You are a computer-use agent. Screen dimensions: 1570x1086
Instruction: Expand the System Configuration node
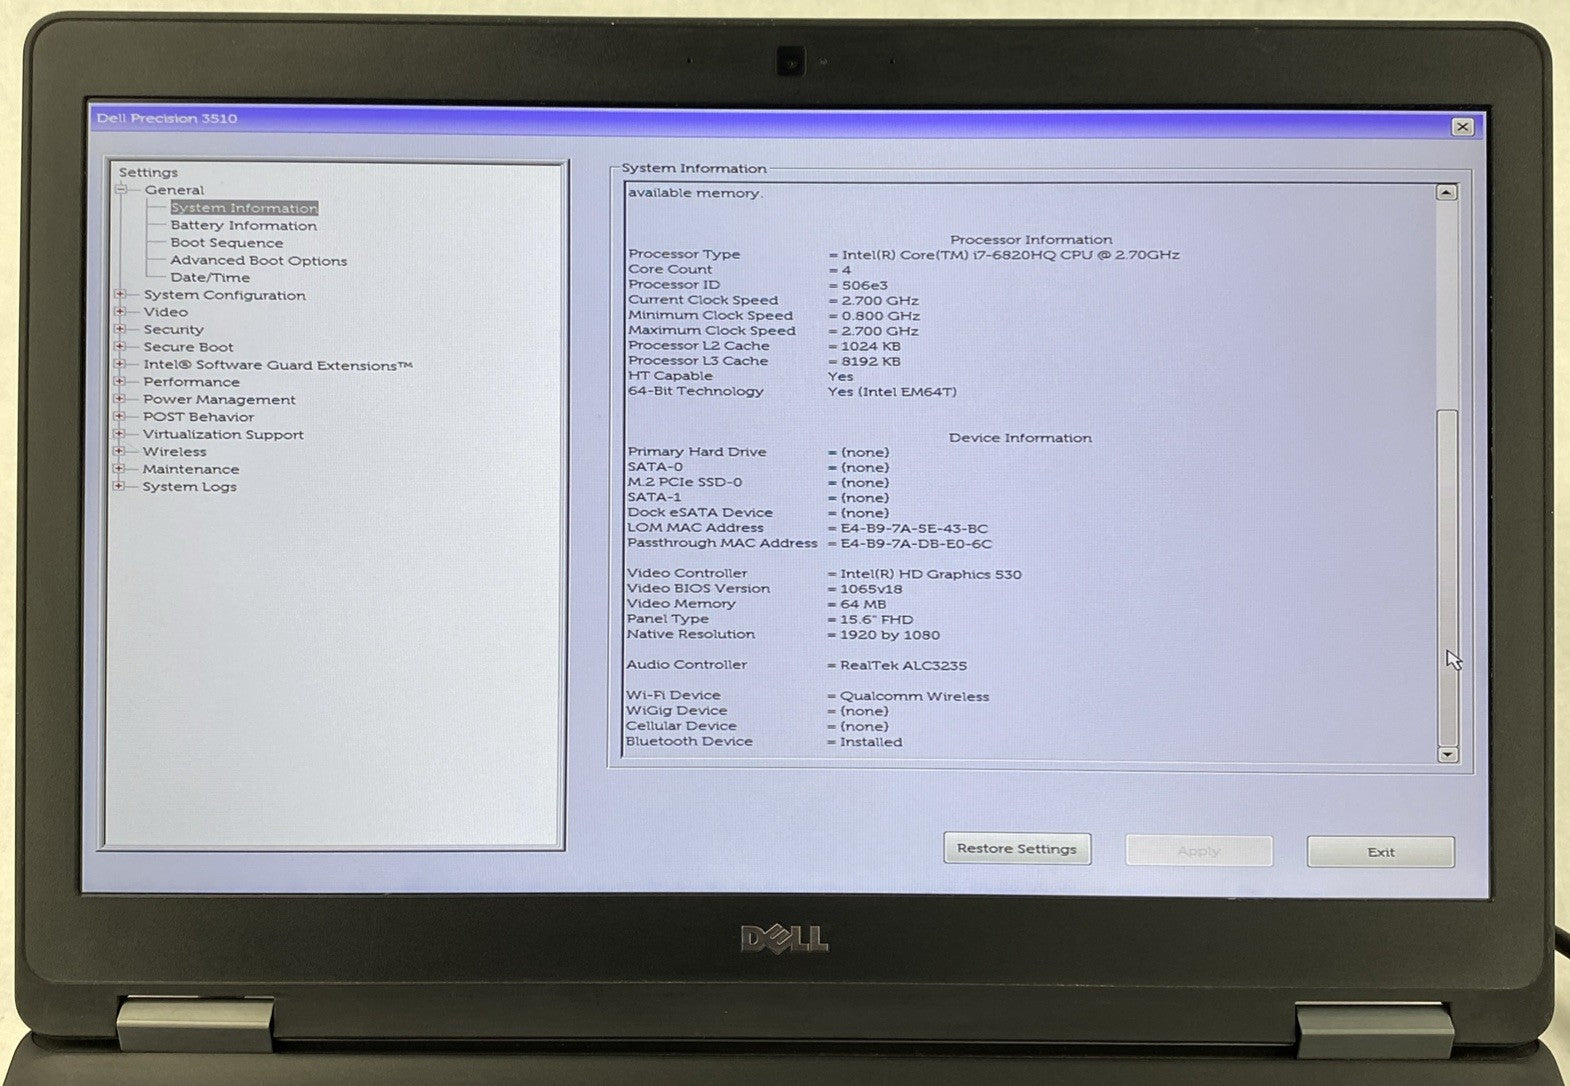point(120,294)
